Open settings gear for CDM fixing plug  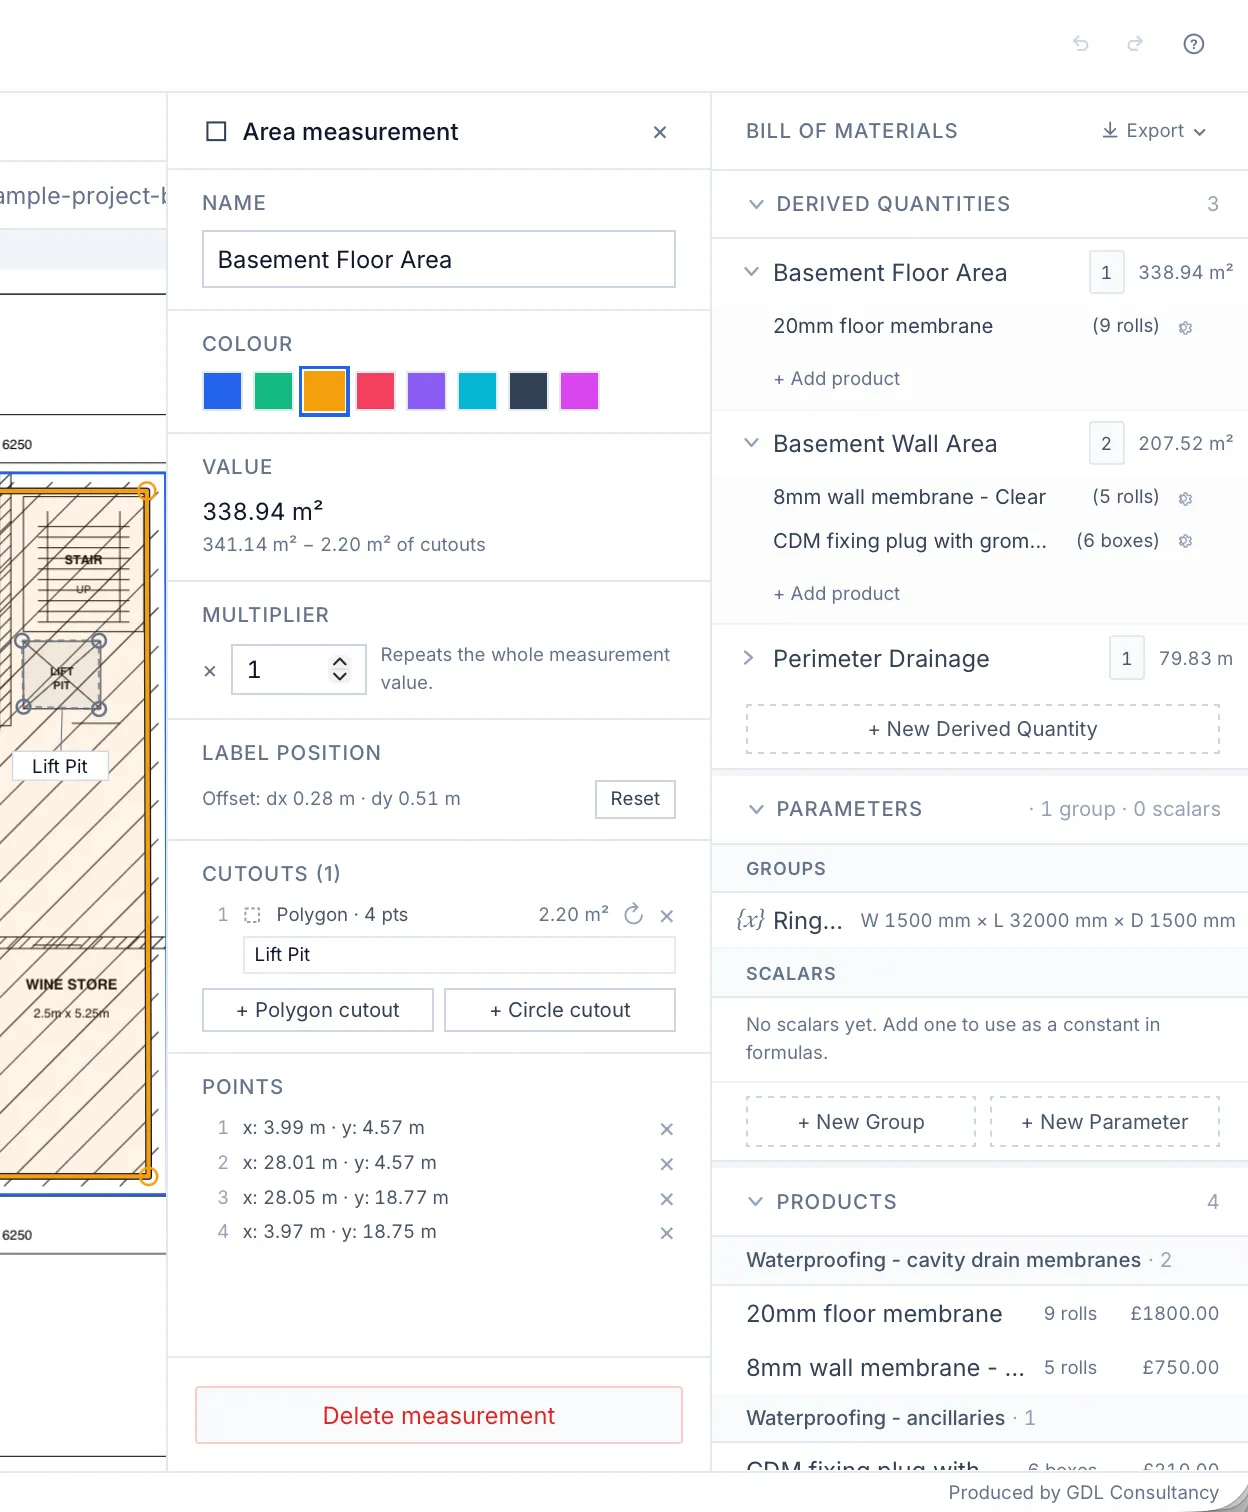tap(1185, 541)
